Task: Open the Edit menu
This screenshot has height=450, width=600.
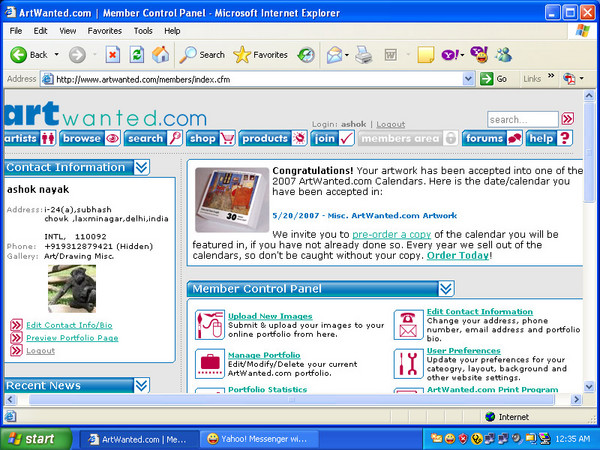Action: pos(40,31)
